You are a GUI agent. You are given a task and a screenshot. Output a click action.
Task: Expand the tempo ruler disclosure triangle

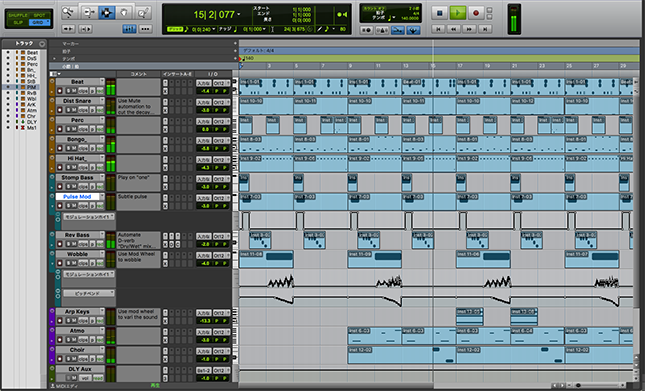coord(54,59)
